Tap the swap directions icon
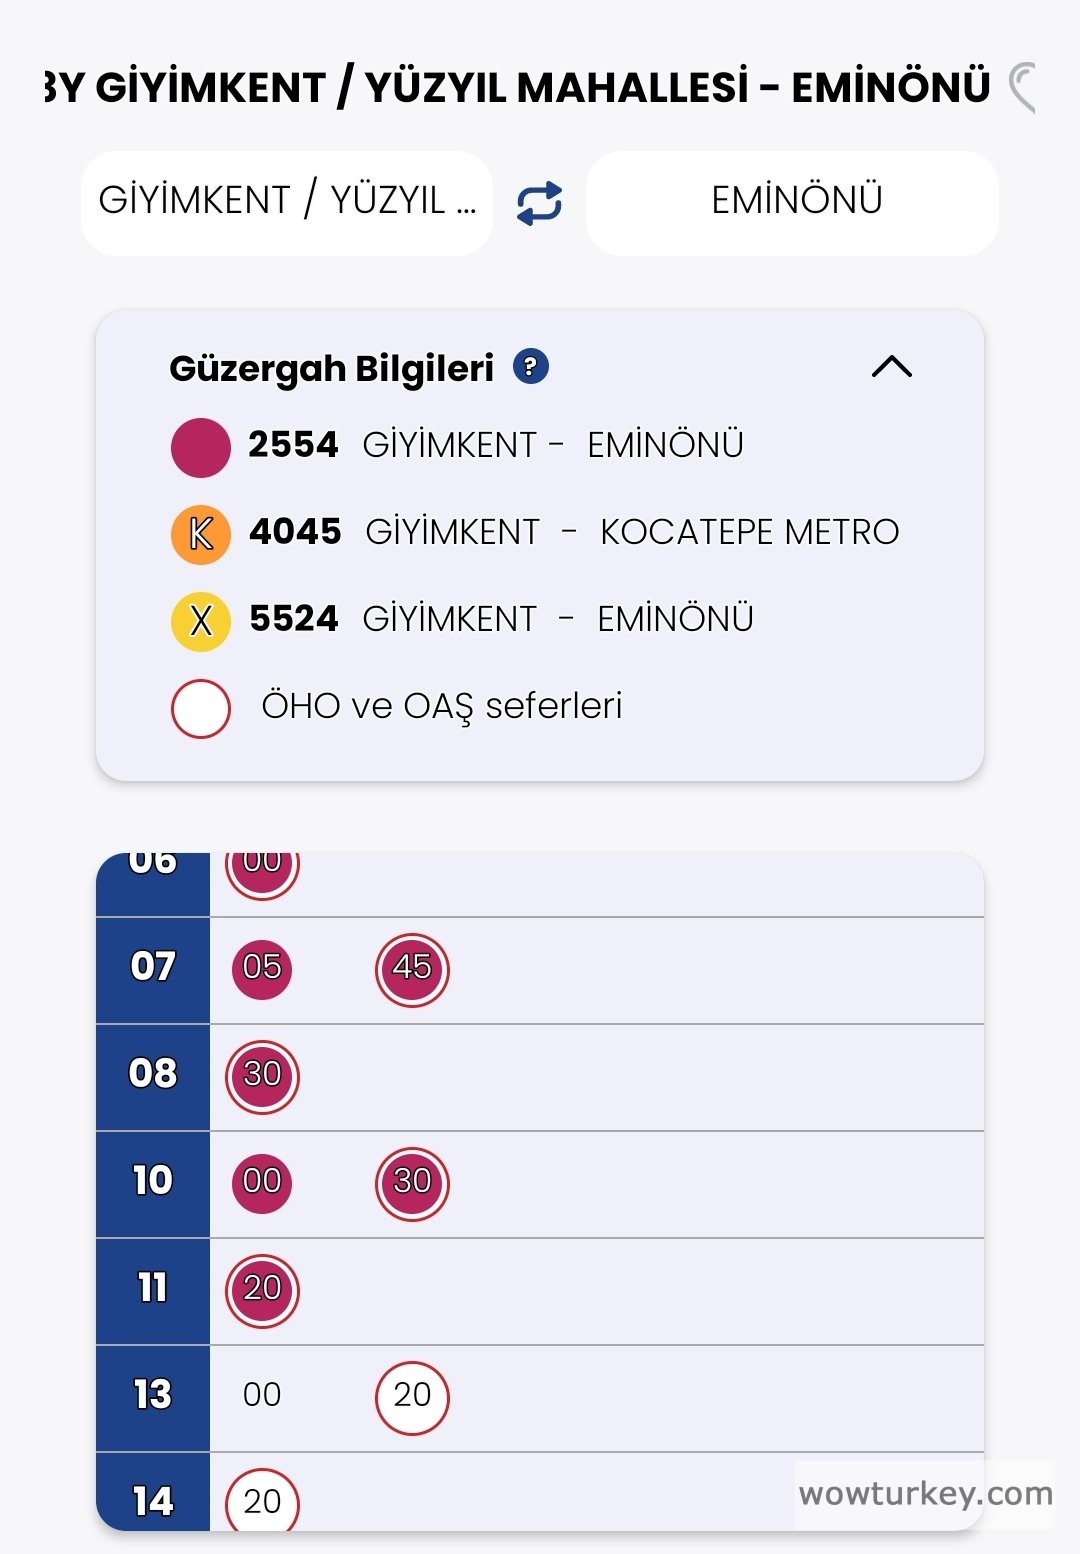 pos(538,201)
